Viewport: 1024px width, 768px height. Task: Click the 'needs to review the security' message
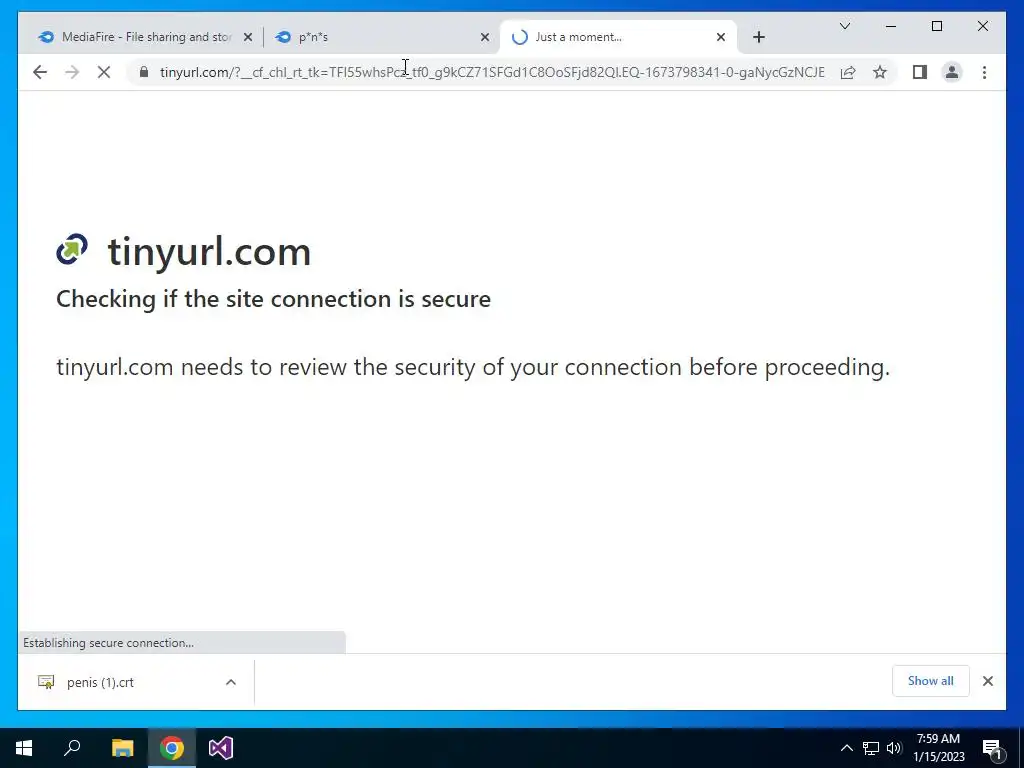[473, 367]
